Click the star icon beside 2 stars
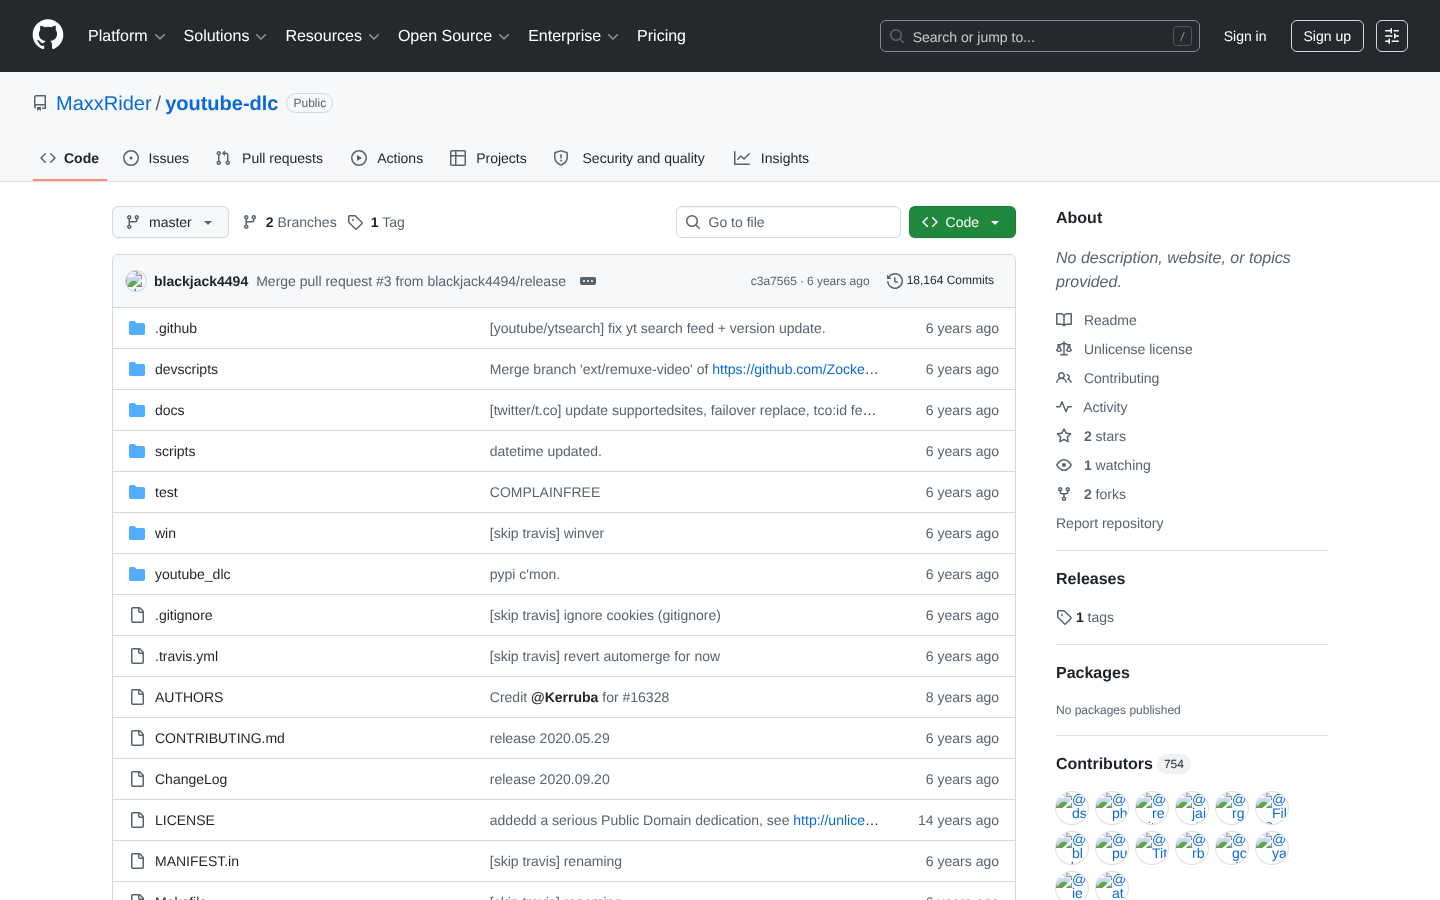 pos(1064,436)
